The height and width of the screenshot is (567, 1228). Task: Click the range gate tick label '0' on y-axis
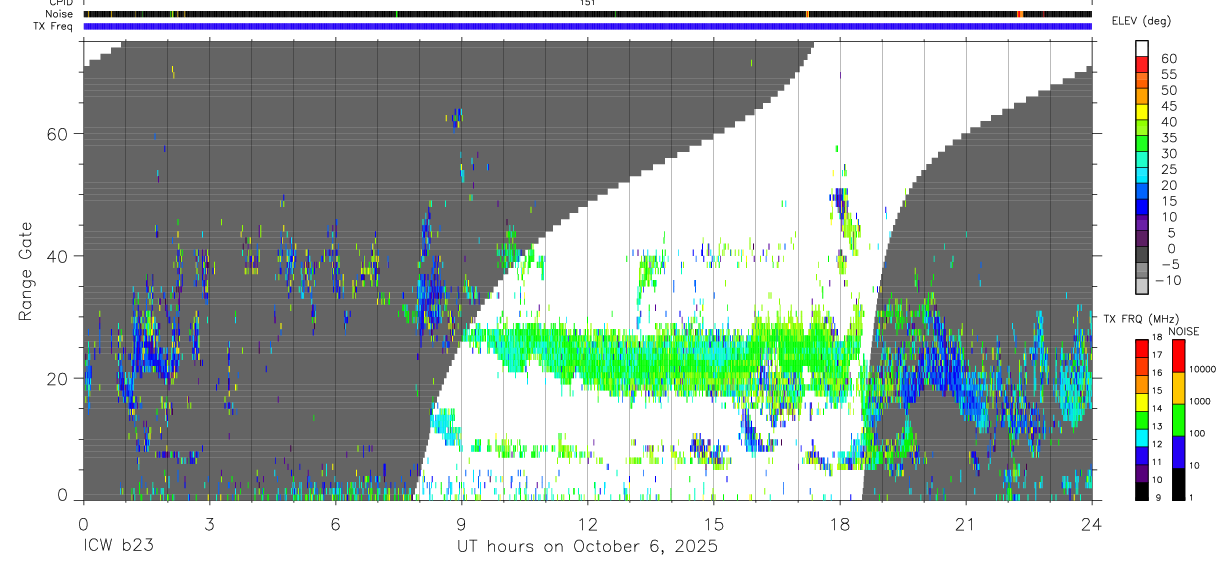(x=63, y=495)
